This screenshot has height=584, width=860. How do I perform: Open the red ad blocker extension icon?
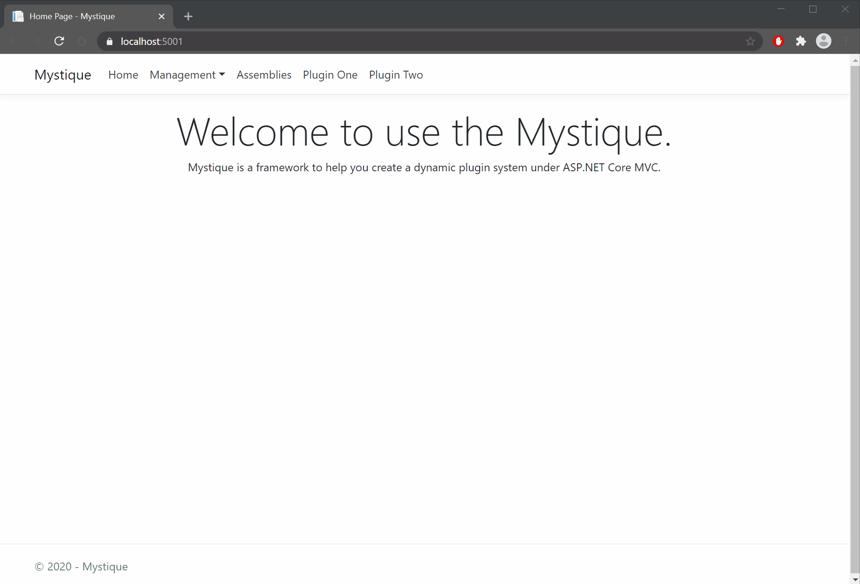tap(778, 41)
